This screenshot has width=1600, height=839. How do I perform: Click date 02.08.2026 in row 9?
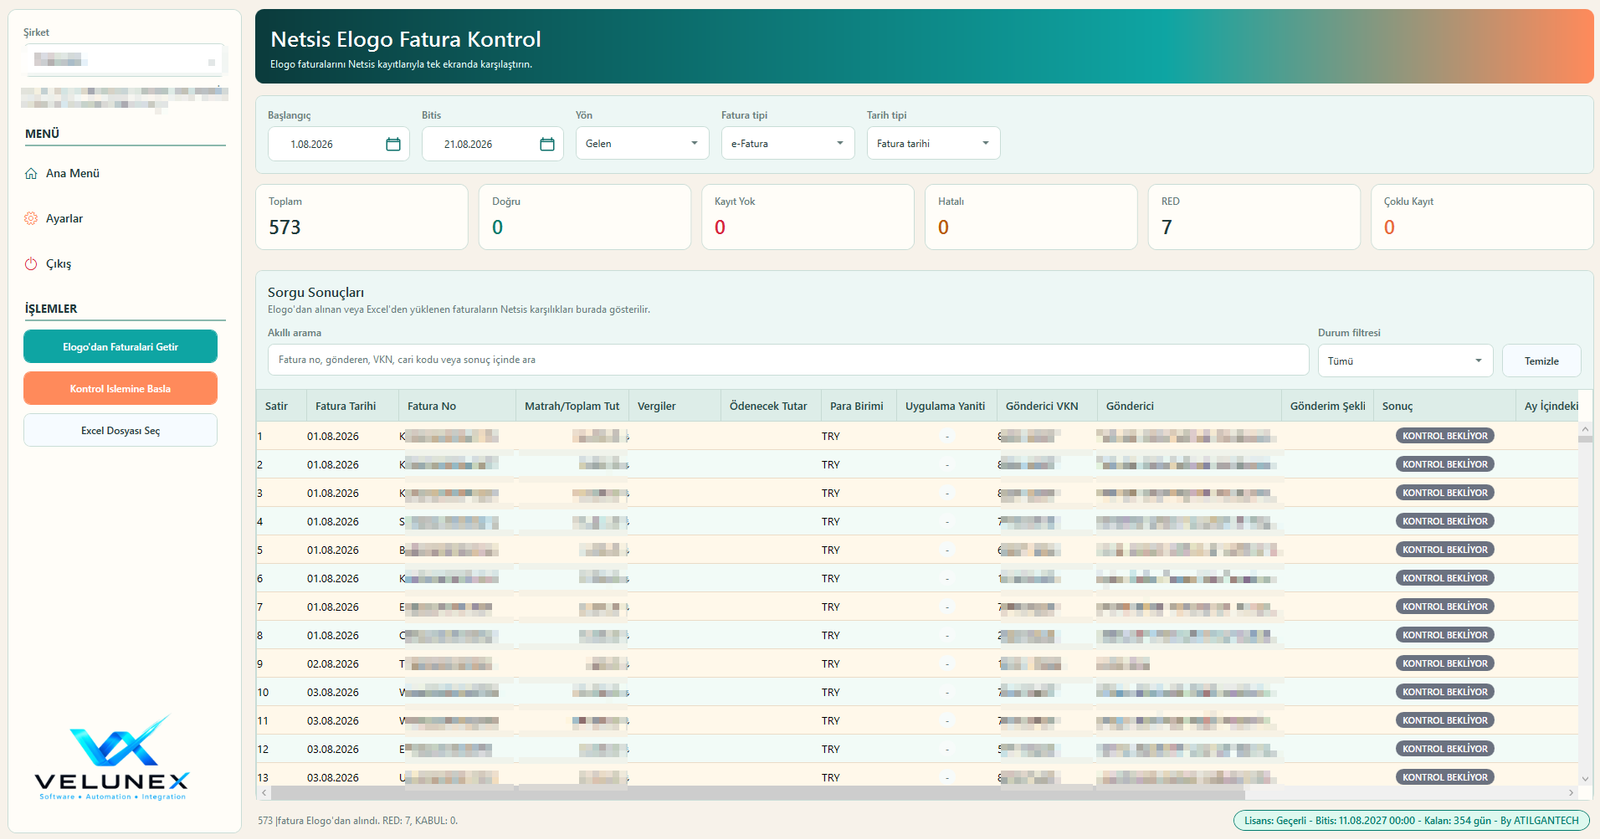333,664
